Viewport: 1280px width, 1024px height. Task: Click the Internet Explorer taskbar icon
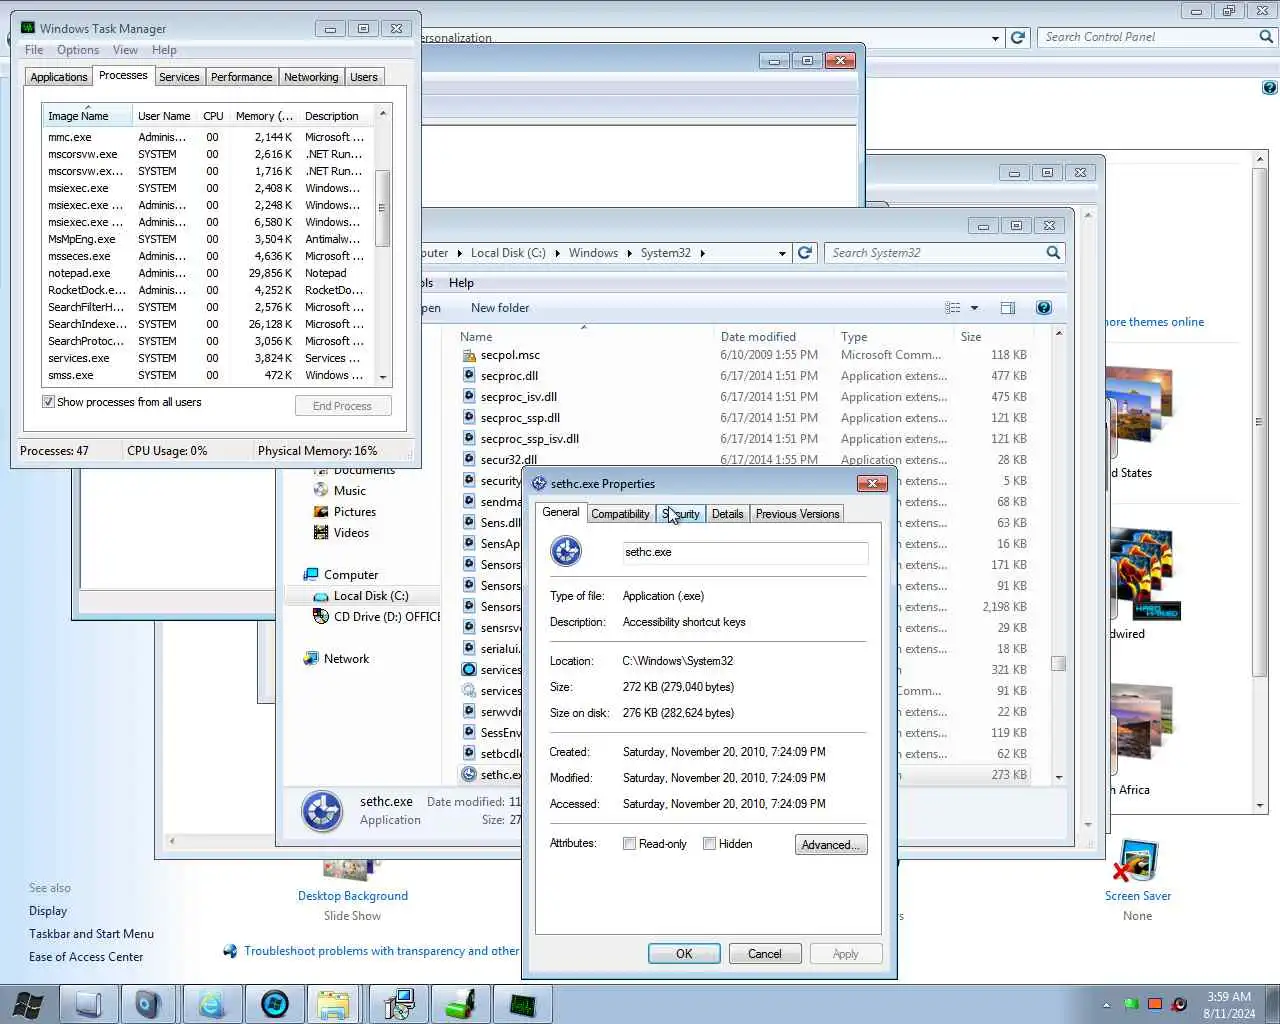pyautogui.click(x=211, y=1004)
